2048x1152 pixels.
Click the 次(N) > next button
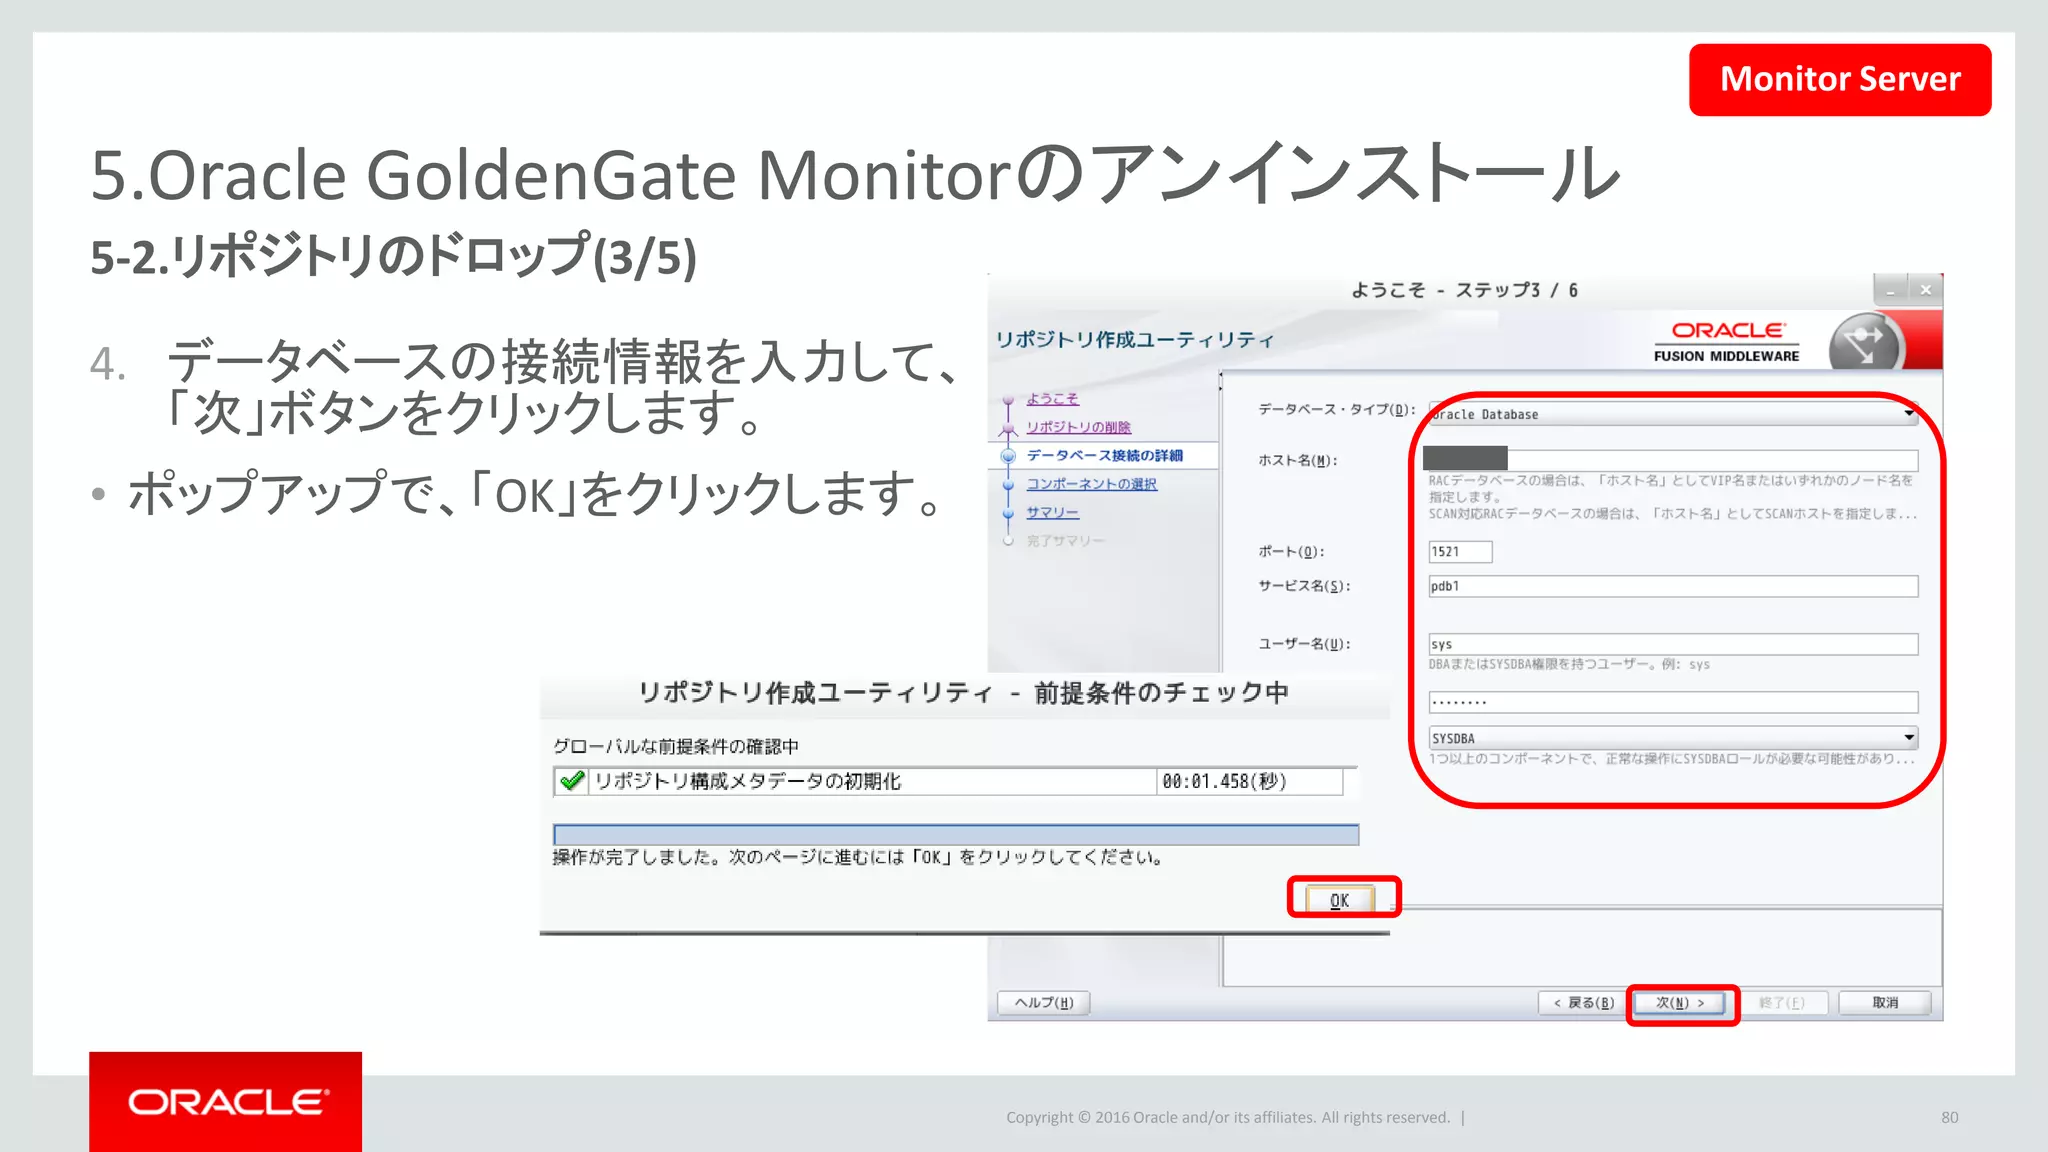pos(1680,1003)
